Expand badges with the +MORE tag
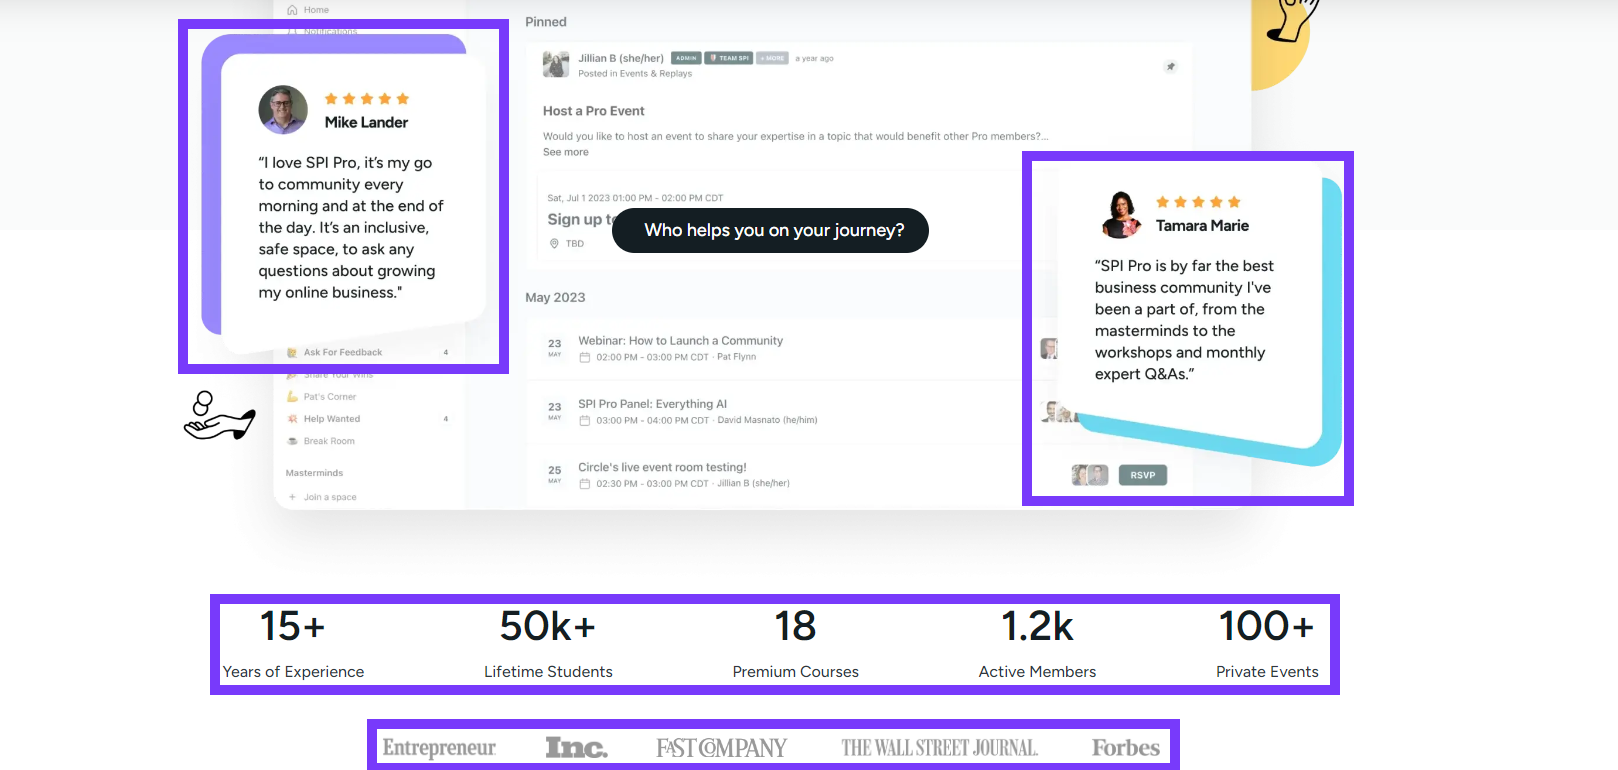Viewport: 1618px width, 770px height. (x=772, y=58)
